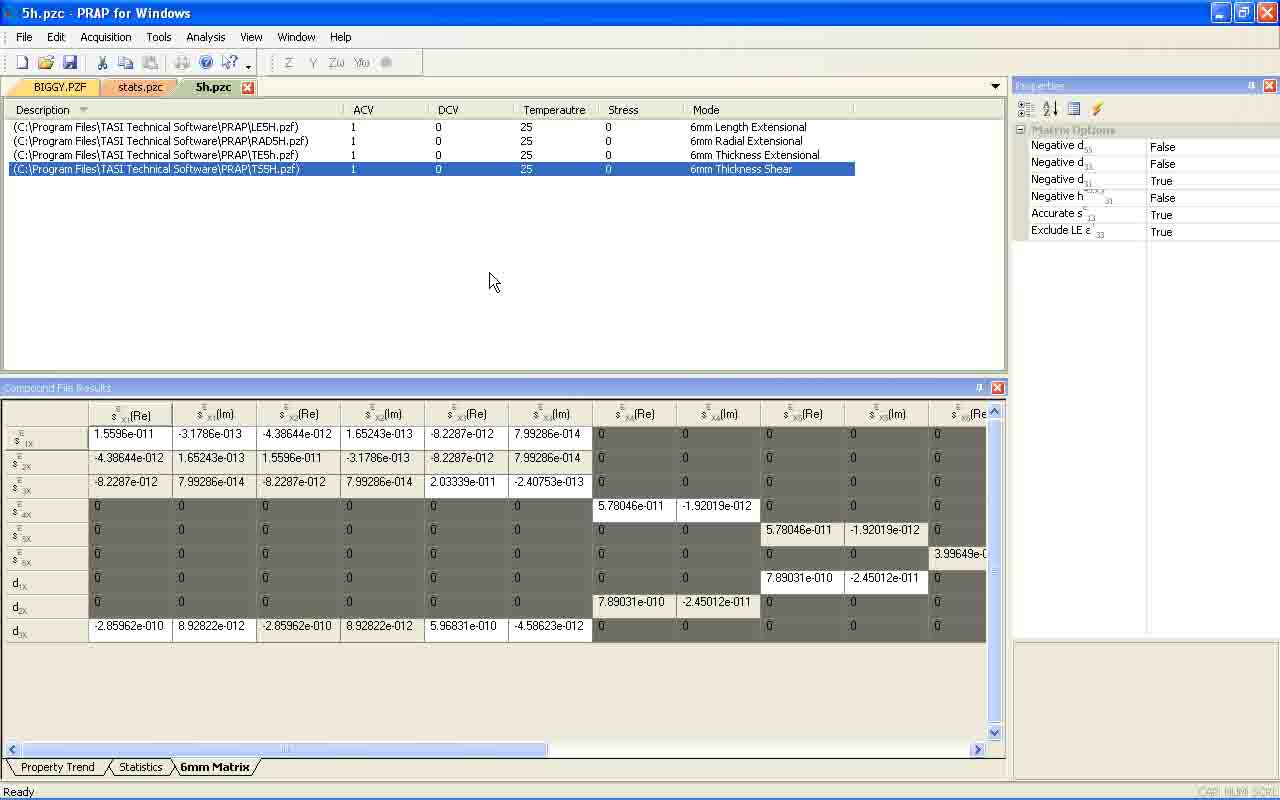Switch Properties panel to categorized view
The width and height of the screenshot is (1280, 800).
[x=1026, y=109]
